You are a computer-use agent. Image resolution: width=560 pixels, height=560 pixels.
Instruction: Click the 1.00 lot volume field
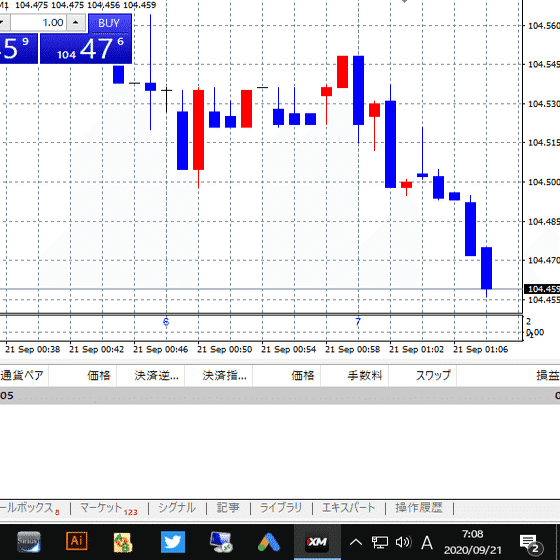click(x=39, y=23)
